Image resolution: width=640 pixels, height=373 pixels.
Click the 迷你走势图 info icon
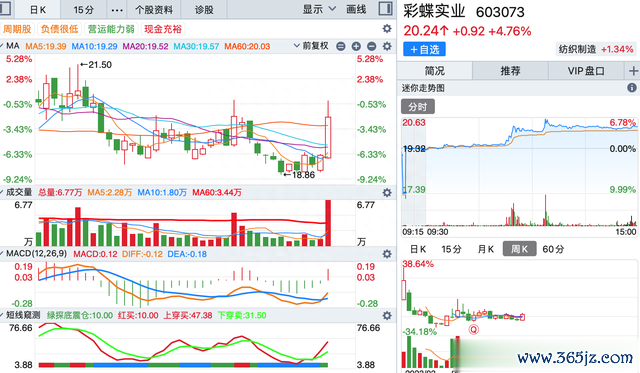click(631, 87)
